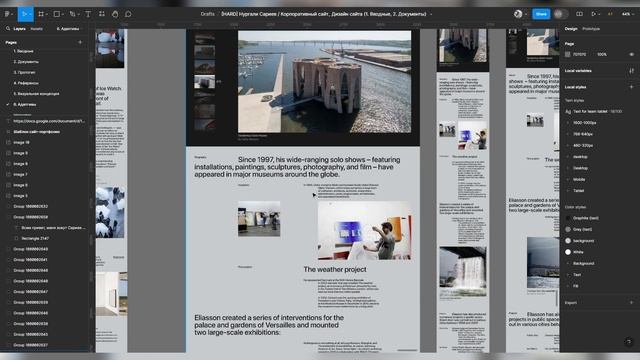This screenshot has height=360, width=640.
Task: Open Pen tool options chevron
Action: coord(79,14)
